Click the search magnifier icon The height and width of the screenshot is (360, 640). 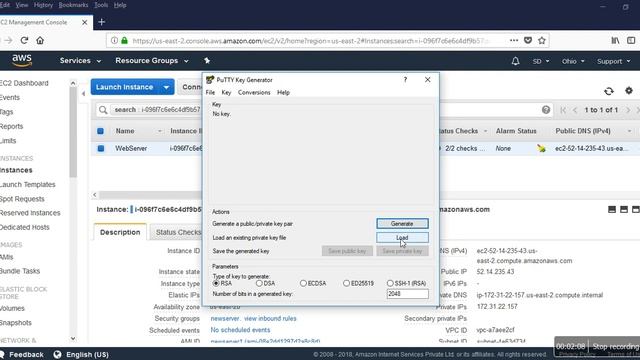click(103, 110)
